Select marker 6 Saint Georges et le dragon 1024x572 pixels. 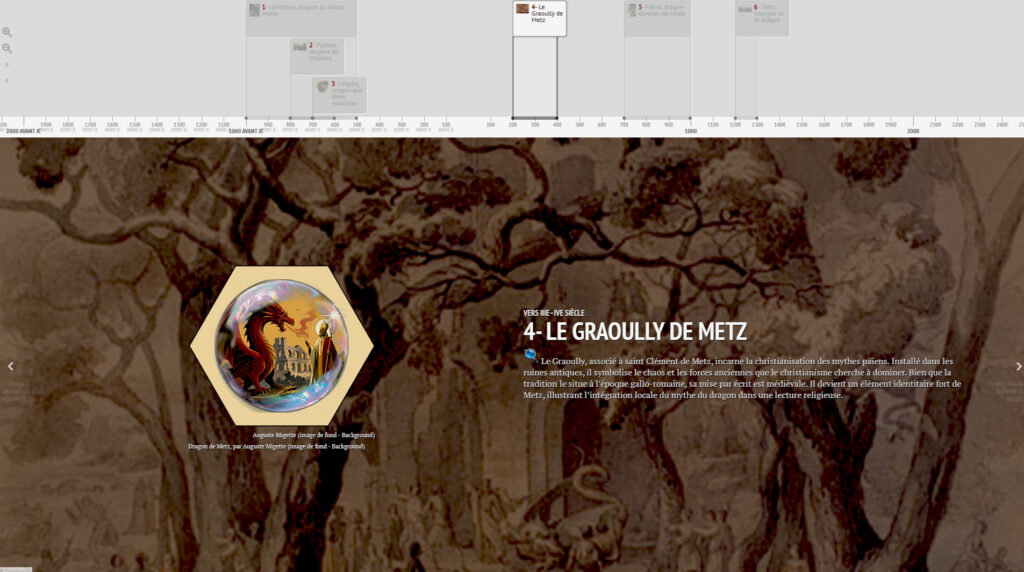(762, 13)
